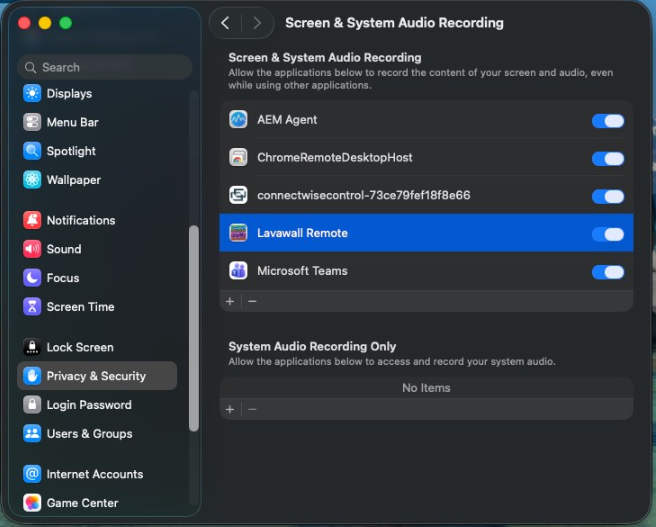656x527 pixels.
Task: Select Internet Accounts in sidebar
Action: pyautogui.click(x=97, y=474)
